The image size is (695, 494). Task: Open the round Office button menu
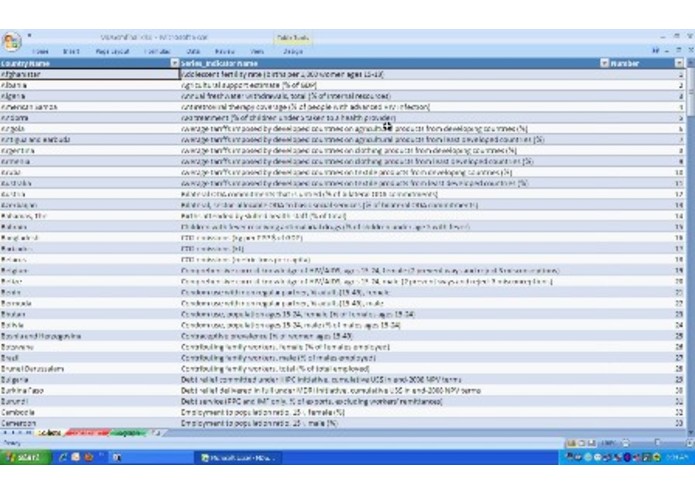[x=12, y=42]
